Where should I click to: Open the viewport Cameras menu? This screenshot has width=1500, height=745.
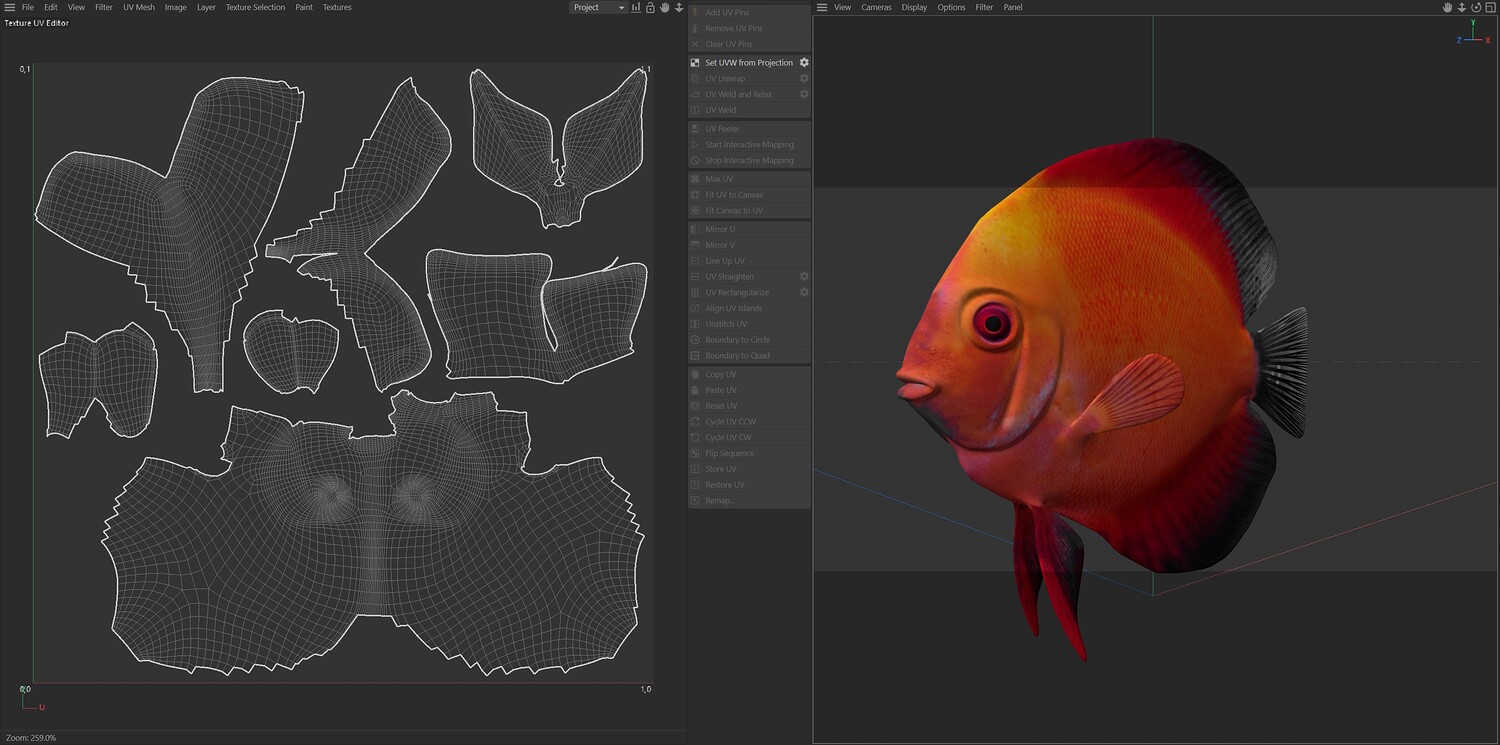[x=876, y=7]
